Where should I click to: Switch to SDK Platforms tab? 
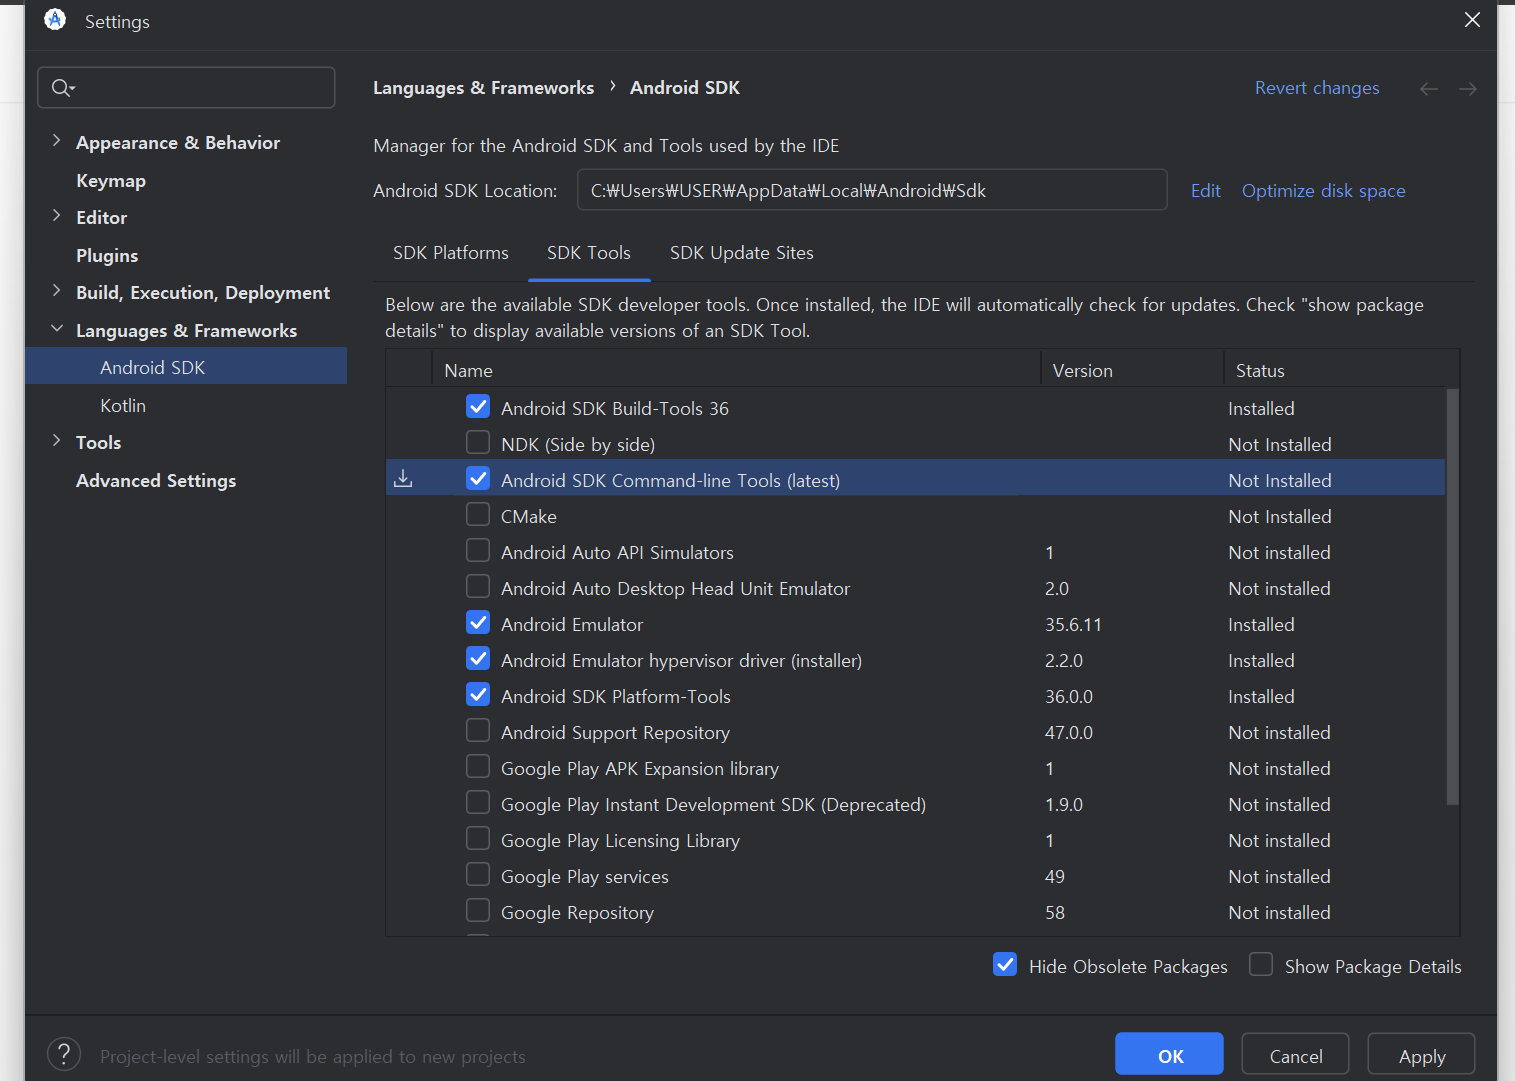click(451, 253)
